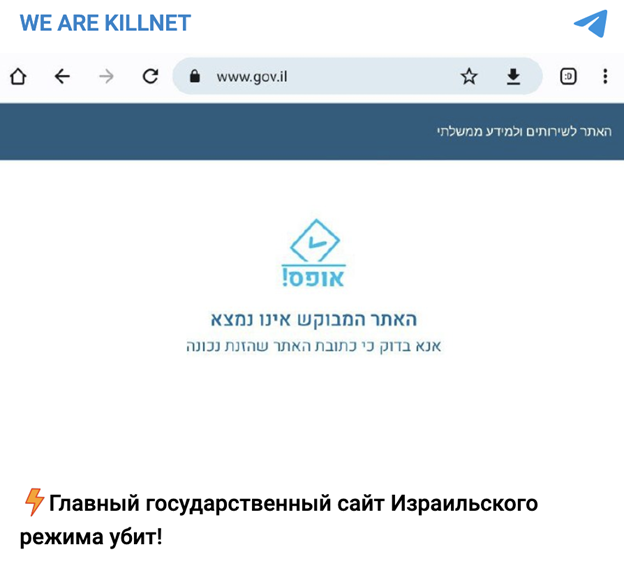Click the Telegram paper plane logo
The image size is (624, 577).
(x=591, y=23)
